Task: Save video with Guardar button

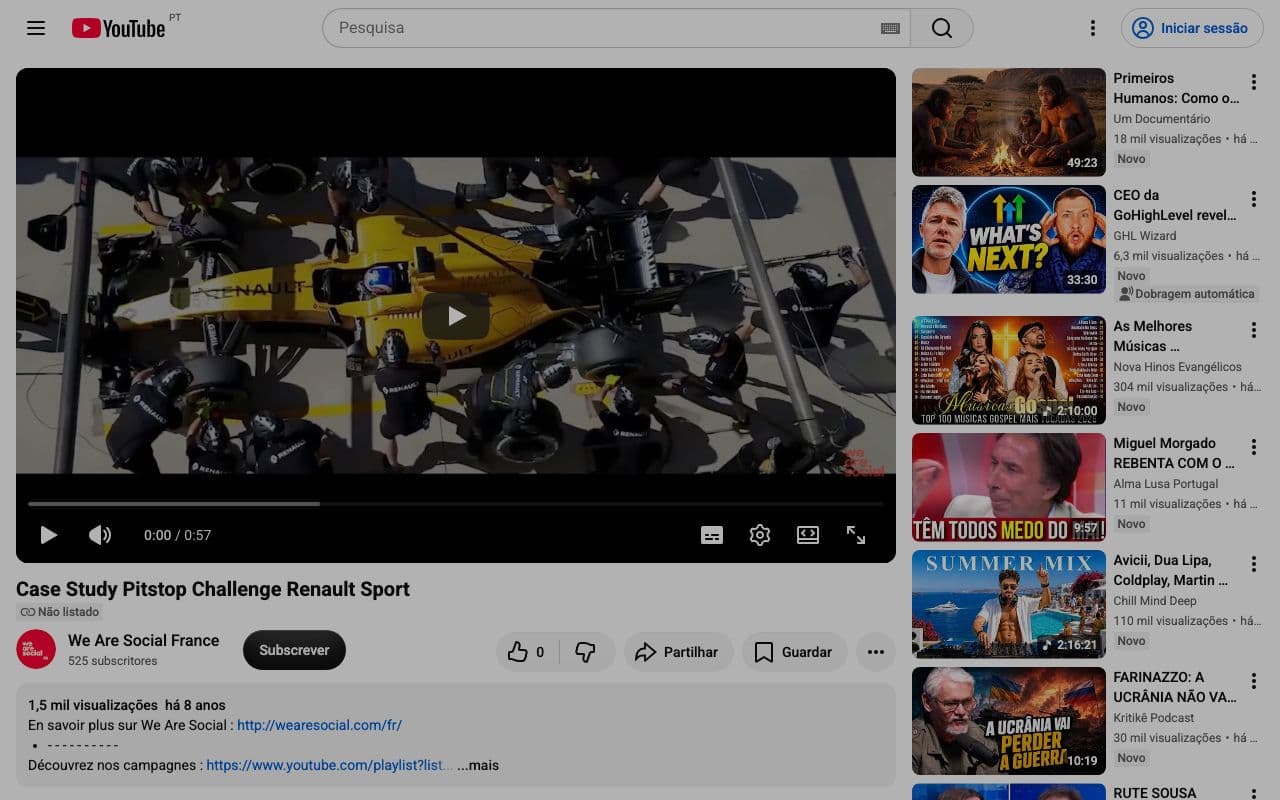Action: click(x=794, y=652)
